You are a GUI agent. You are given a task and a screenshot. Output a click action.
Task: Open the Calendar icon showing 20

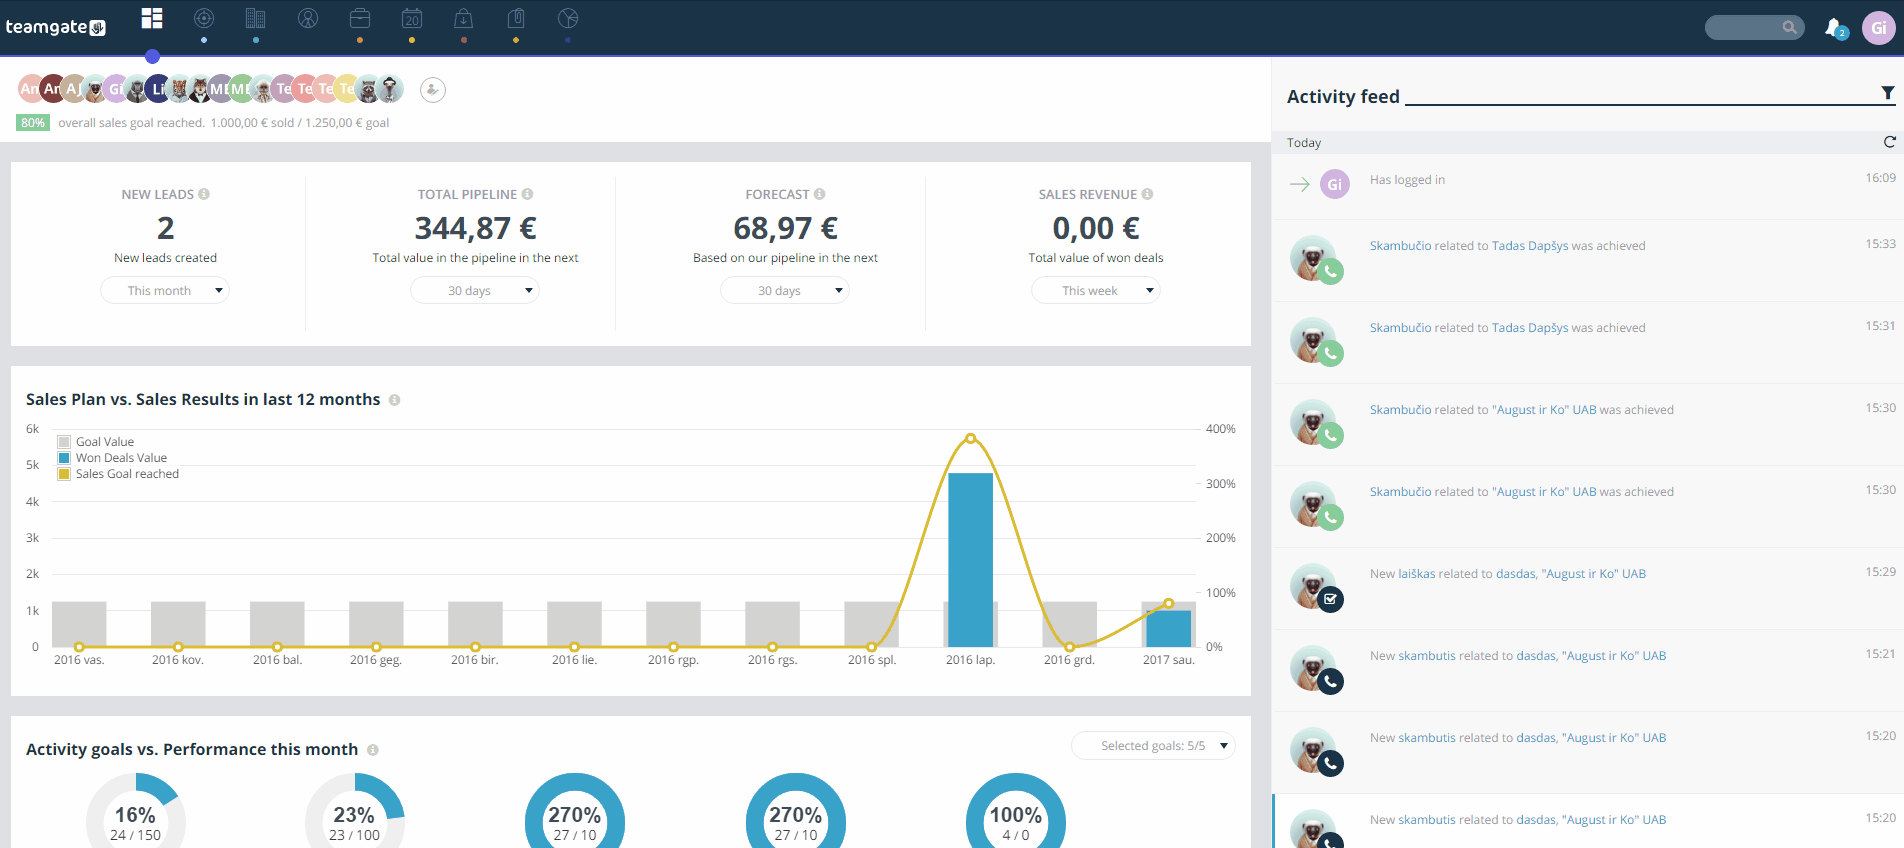(x=412, y=18)
